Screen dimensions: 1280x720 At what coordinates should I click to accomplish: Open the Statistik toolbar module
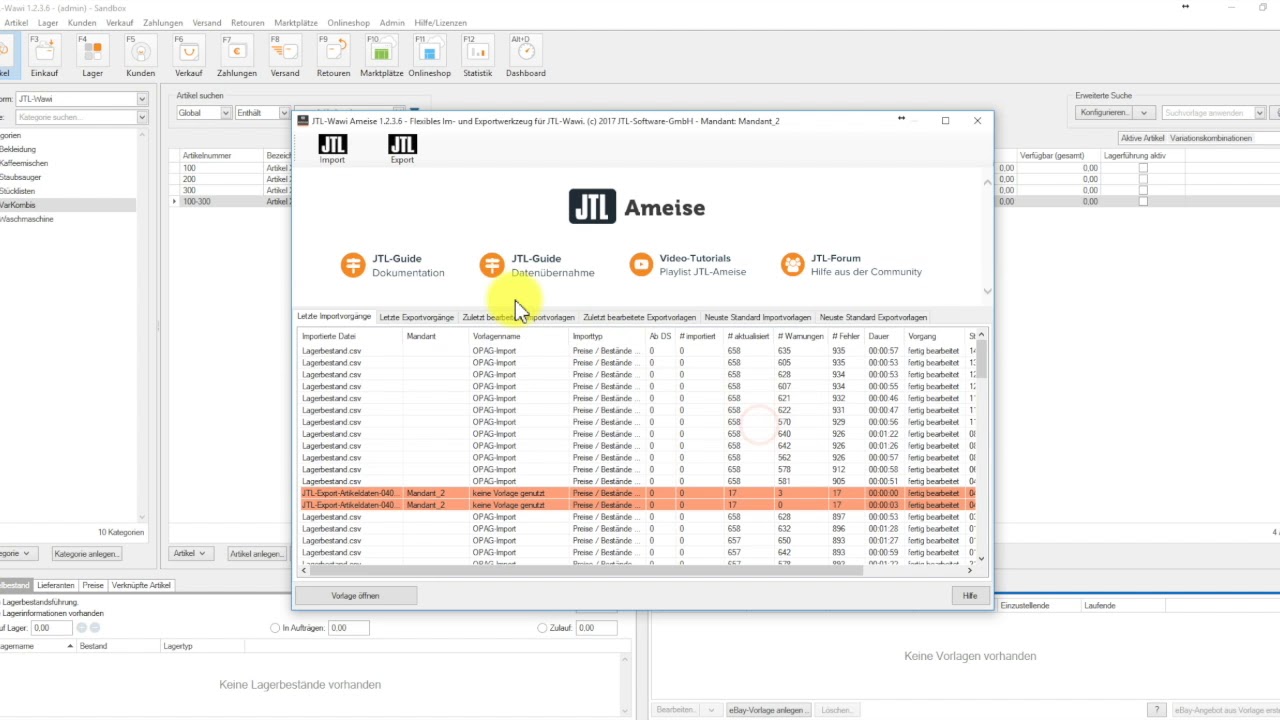coord(477,56)
